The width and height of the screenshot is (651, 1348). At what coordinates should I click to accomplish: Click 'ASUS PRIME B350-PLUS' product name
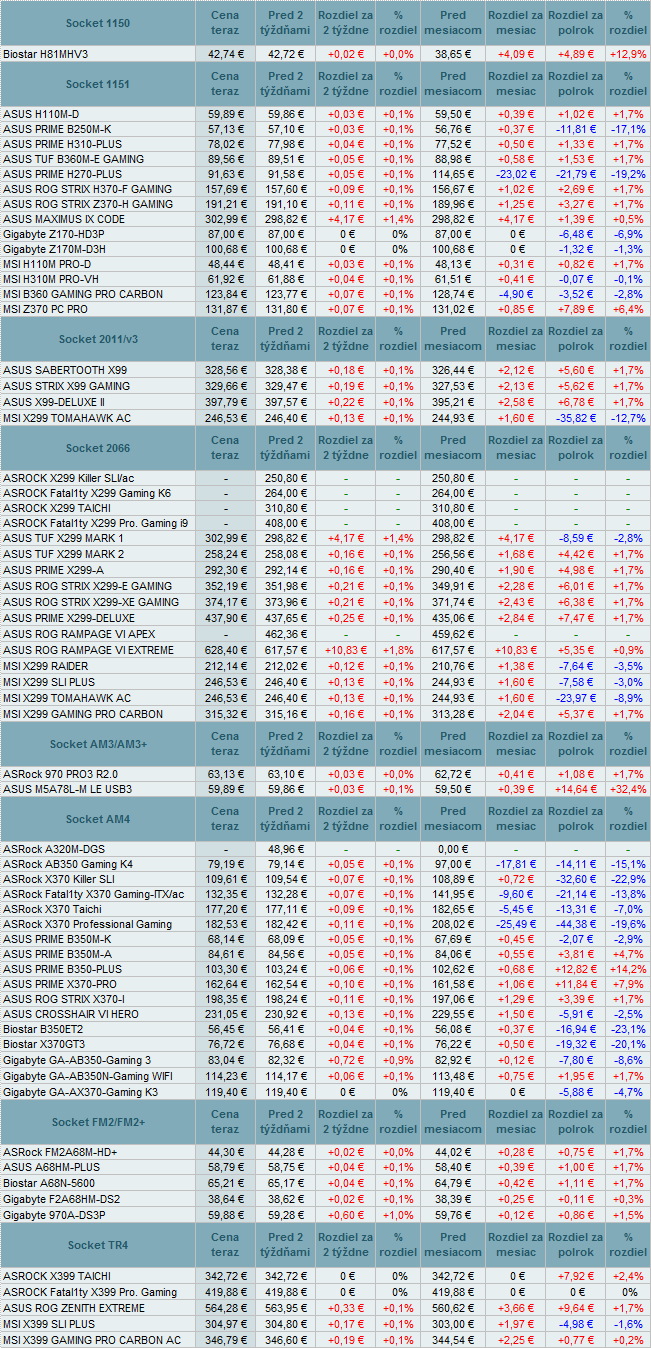point(62,970)
